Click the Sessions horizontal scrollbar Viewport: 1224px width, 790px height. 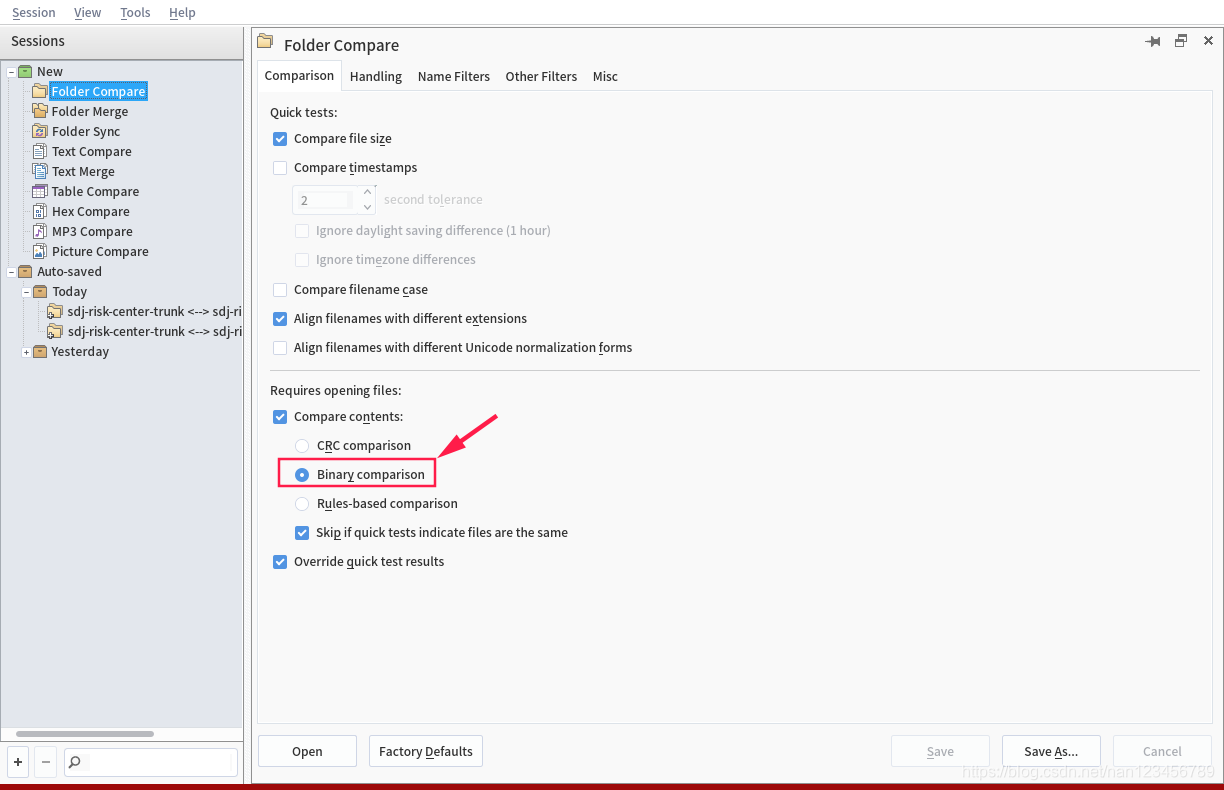(85, 734)
